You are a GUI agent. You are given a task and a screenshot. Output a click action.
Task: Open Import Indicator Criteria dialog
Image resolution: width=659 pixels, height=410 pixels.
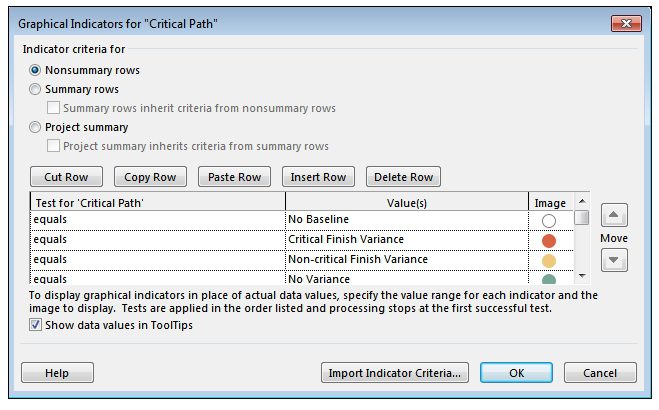[395, 373]
